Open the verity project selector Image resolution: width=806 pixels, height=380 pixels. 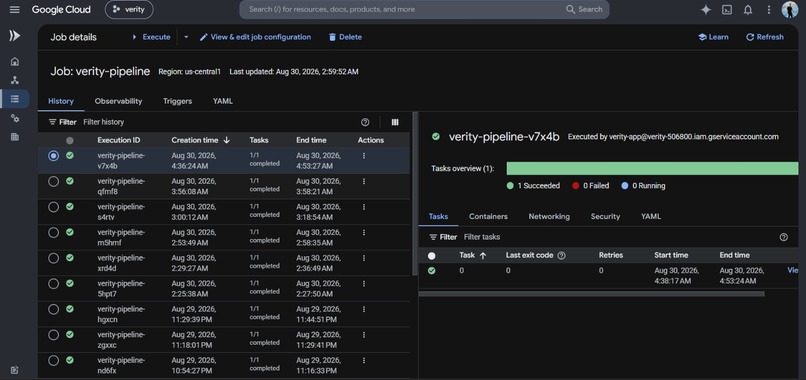[129, 10]
